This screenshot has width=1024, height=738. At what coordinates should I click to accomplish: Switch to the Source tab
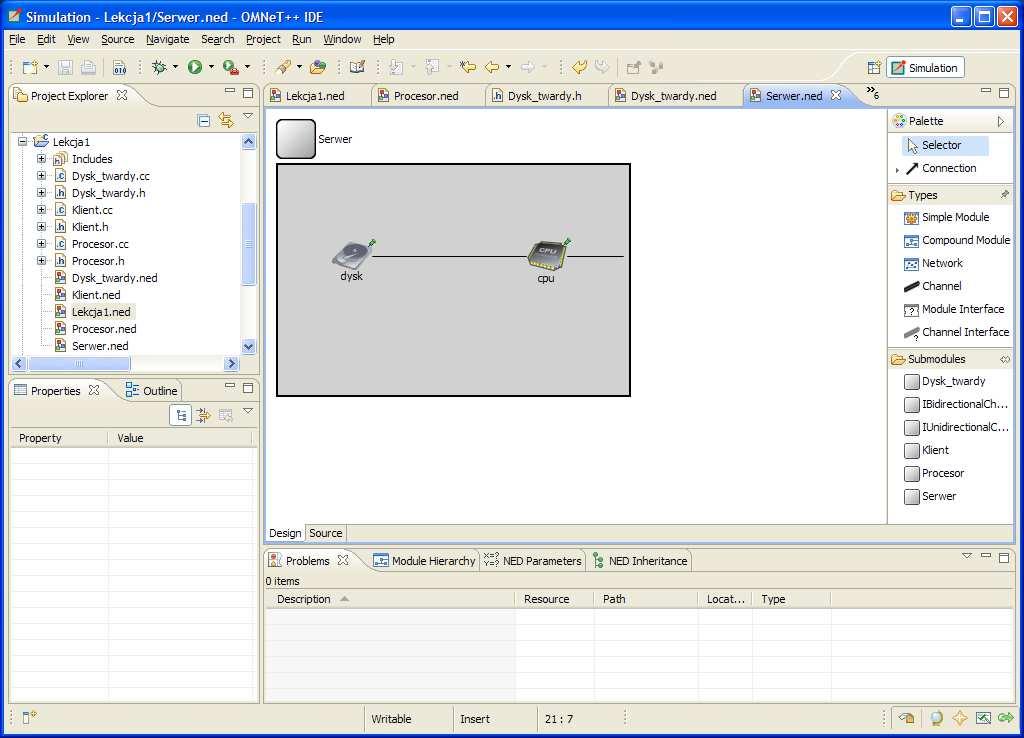click(325, 533)
